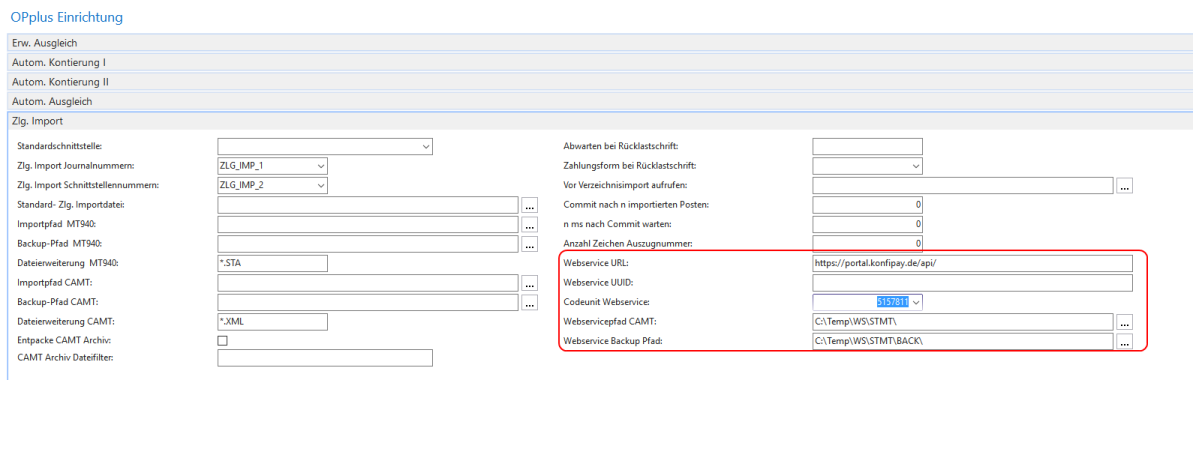Click the Backup-Pfad CAMT text field
The height and width of the screenshot is (460, 1193).
click(368, 303)
